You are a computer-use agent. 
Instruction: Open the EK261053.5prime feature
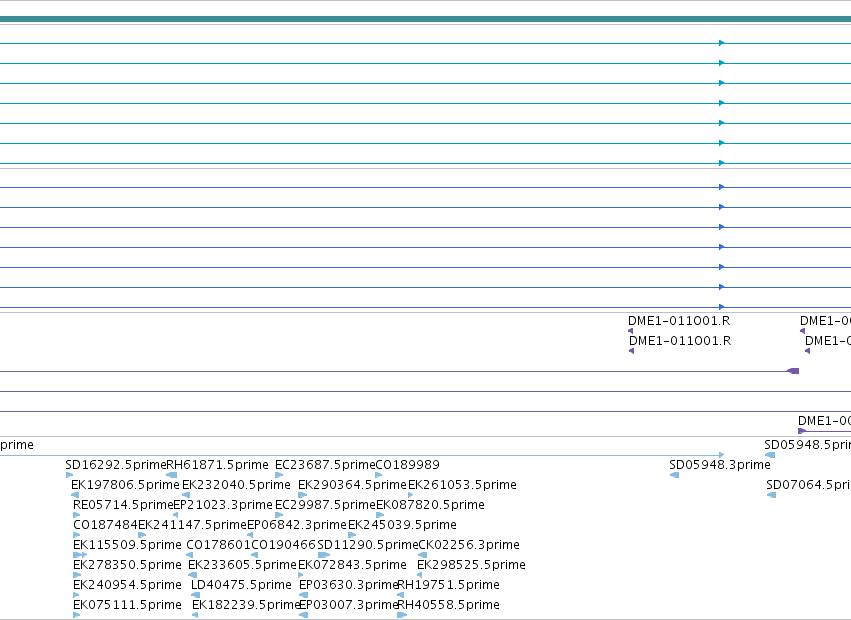point(462,485)
